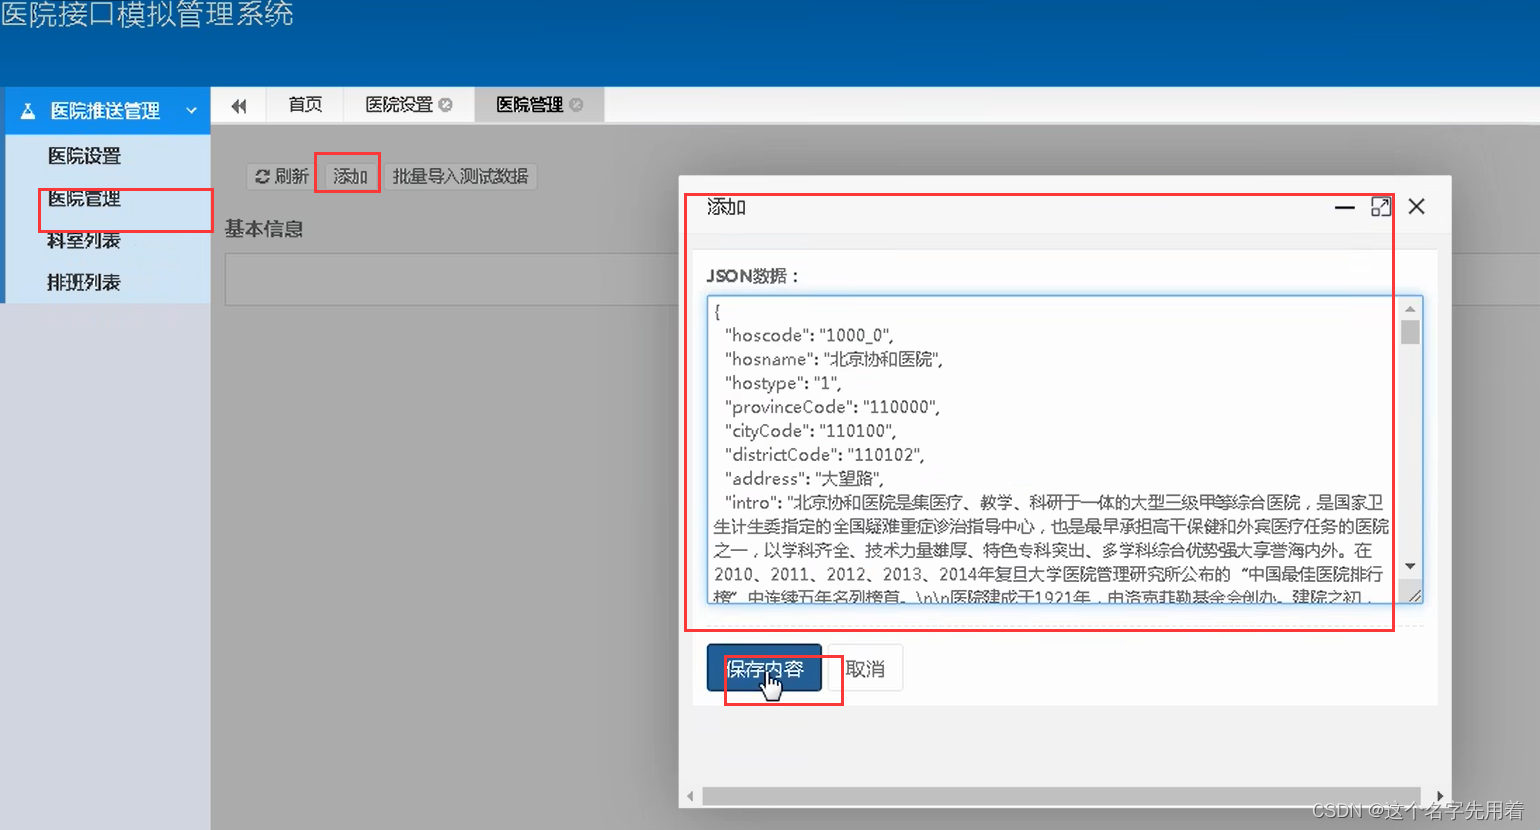Viewport: 1540px width, 830px height.
Task: Open 医院设置 in the sidebar
Action: click(x=84, y=156)
